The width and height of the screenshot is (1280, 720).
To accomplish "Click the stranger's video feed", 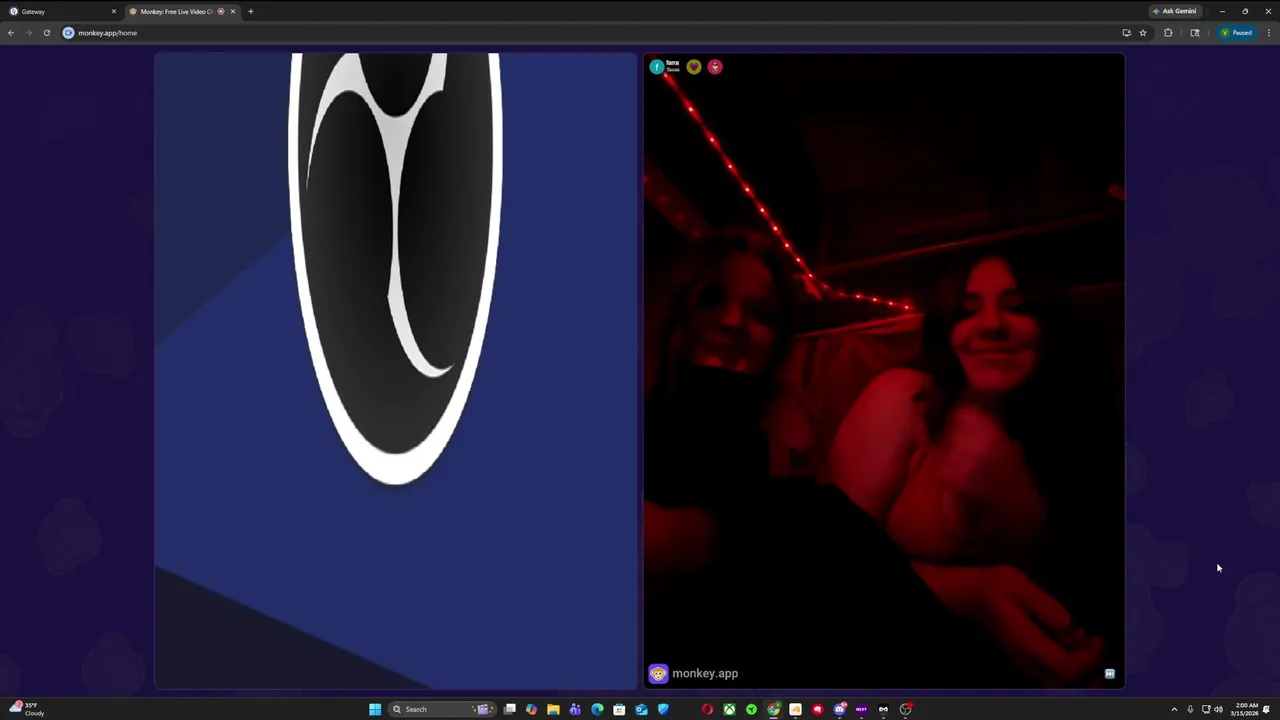I will pyautogui.click(x=884, y=370).
